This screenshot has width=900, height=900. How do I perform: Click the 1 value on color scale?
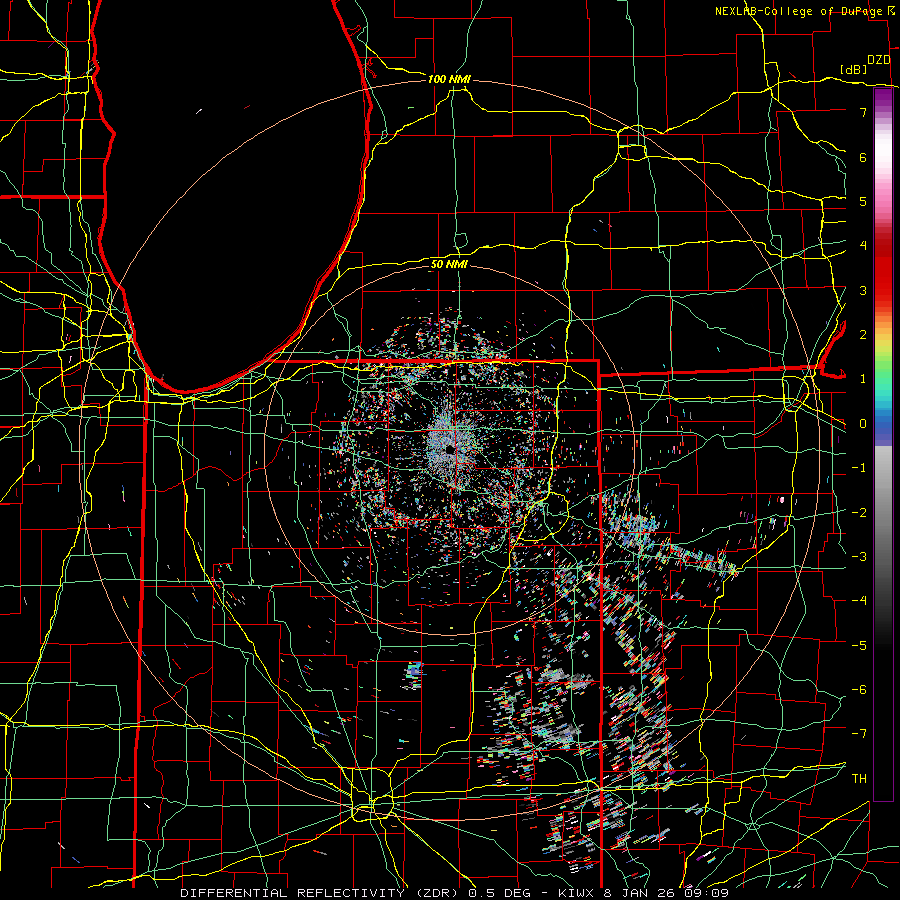(x=863, y=379)
